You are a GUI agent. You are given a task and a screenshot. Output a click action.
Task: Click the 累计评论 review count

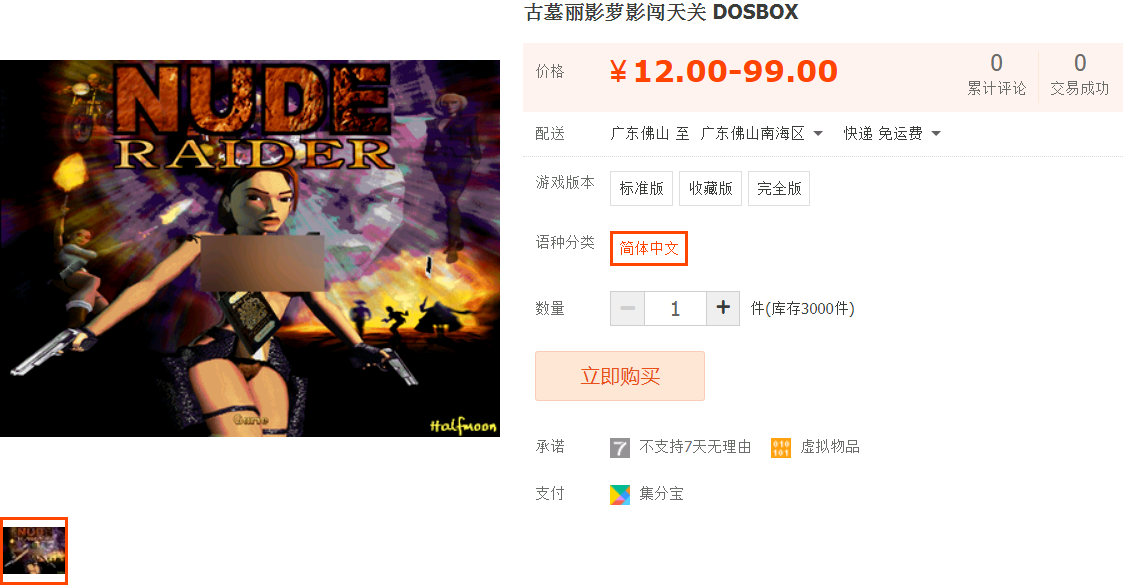(996, 74)
